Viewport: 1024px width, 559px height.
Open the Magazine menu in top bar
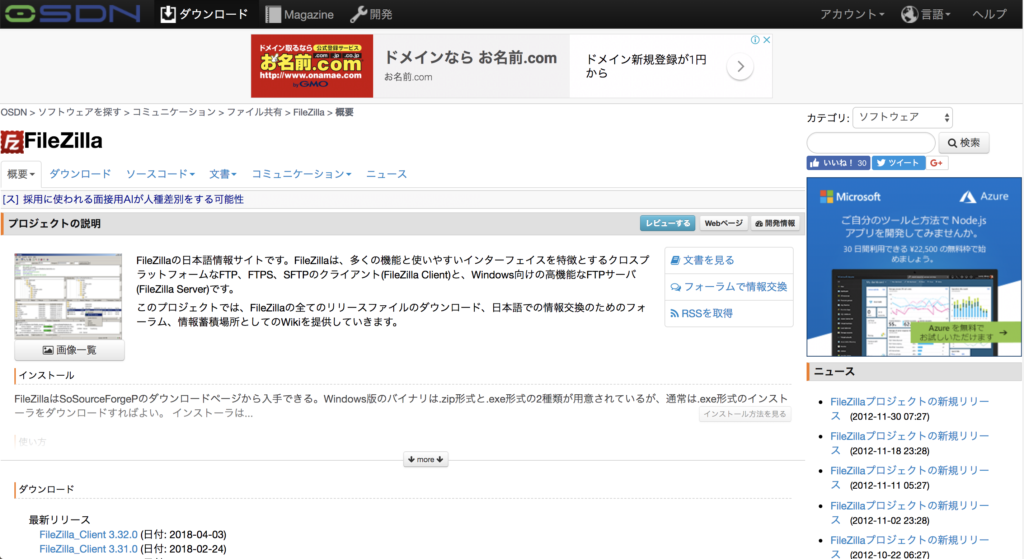click(300, 14)
